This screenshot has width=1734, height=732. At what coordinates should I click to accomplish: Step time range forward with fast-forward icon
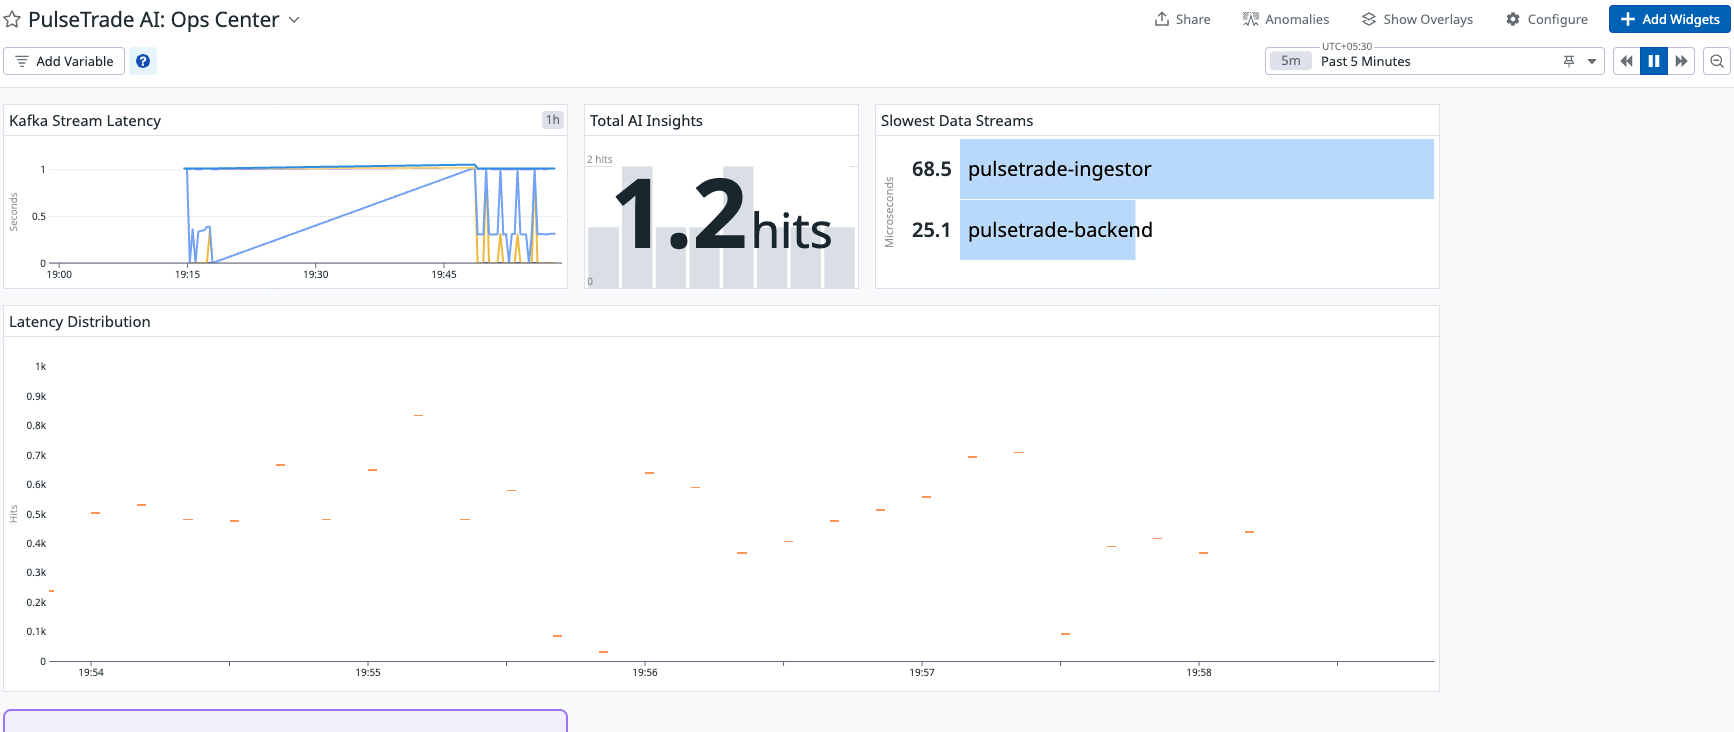point(1681,61)
